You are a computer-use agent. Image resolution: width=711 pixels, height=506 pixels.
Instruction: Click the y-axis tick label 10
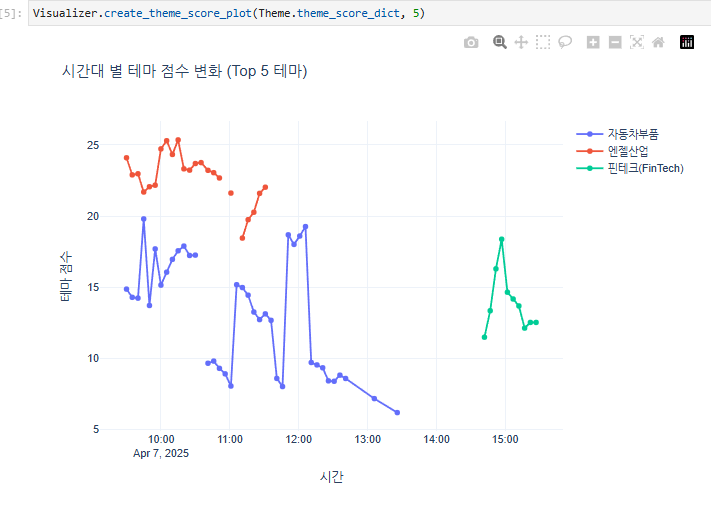tap(93, 358)
